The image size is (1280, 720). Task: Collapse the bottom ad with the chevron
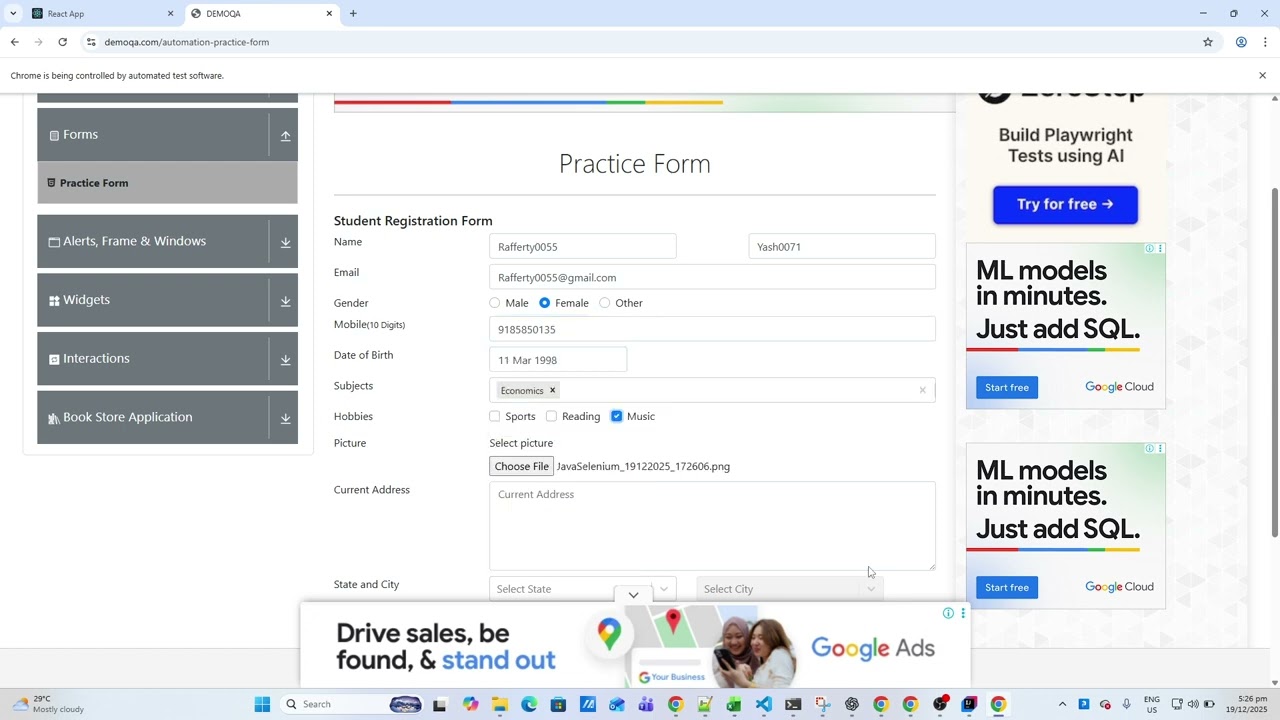633,595
